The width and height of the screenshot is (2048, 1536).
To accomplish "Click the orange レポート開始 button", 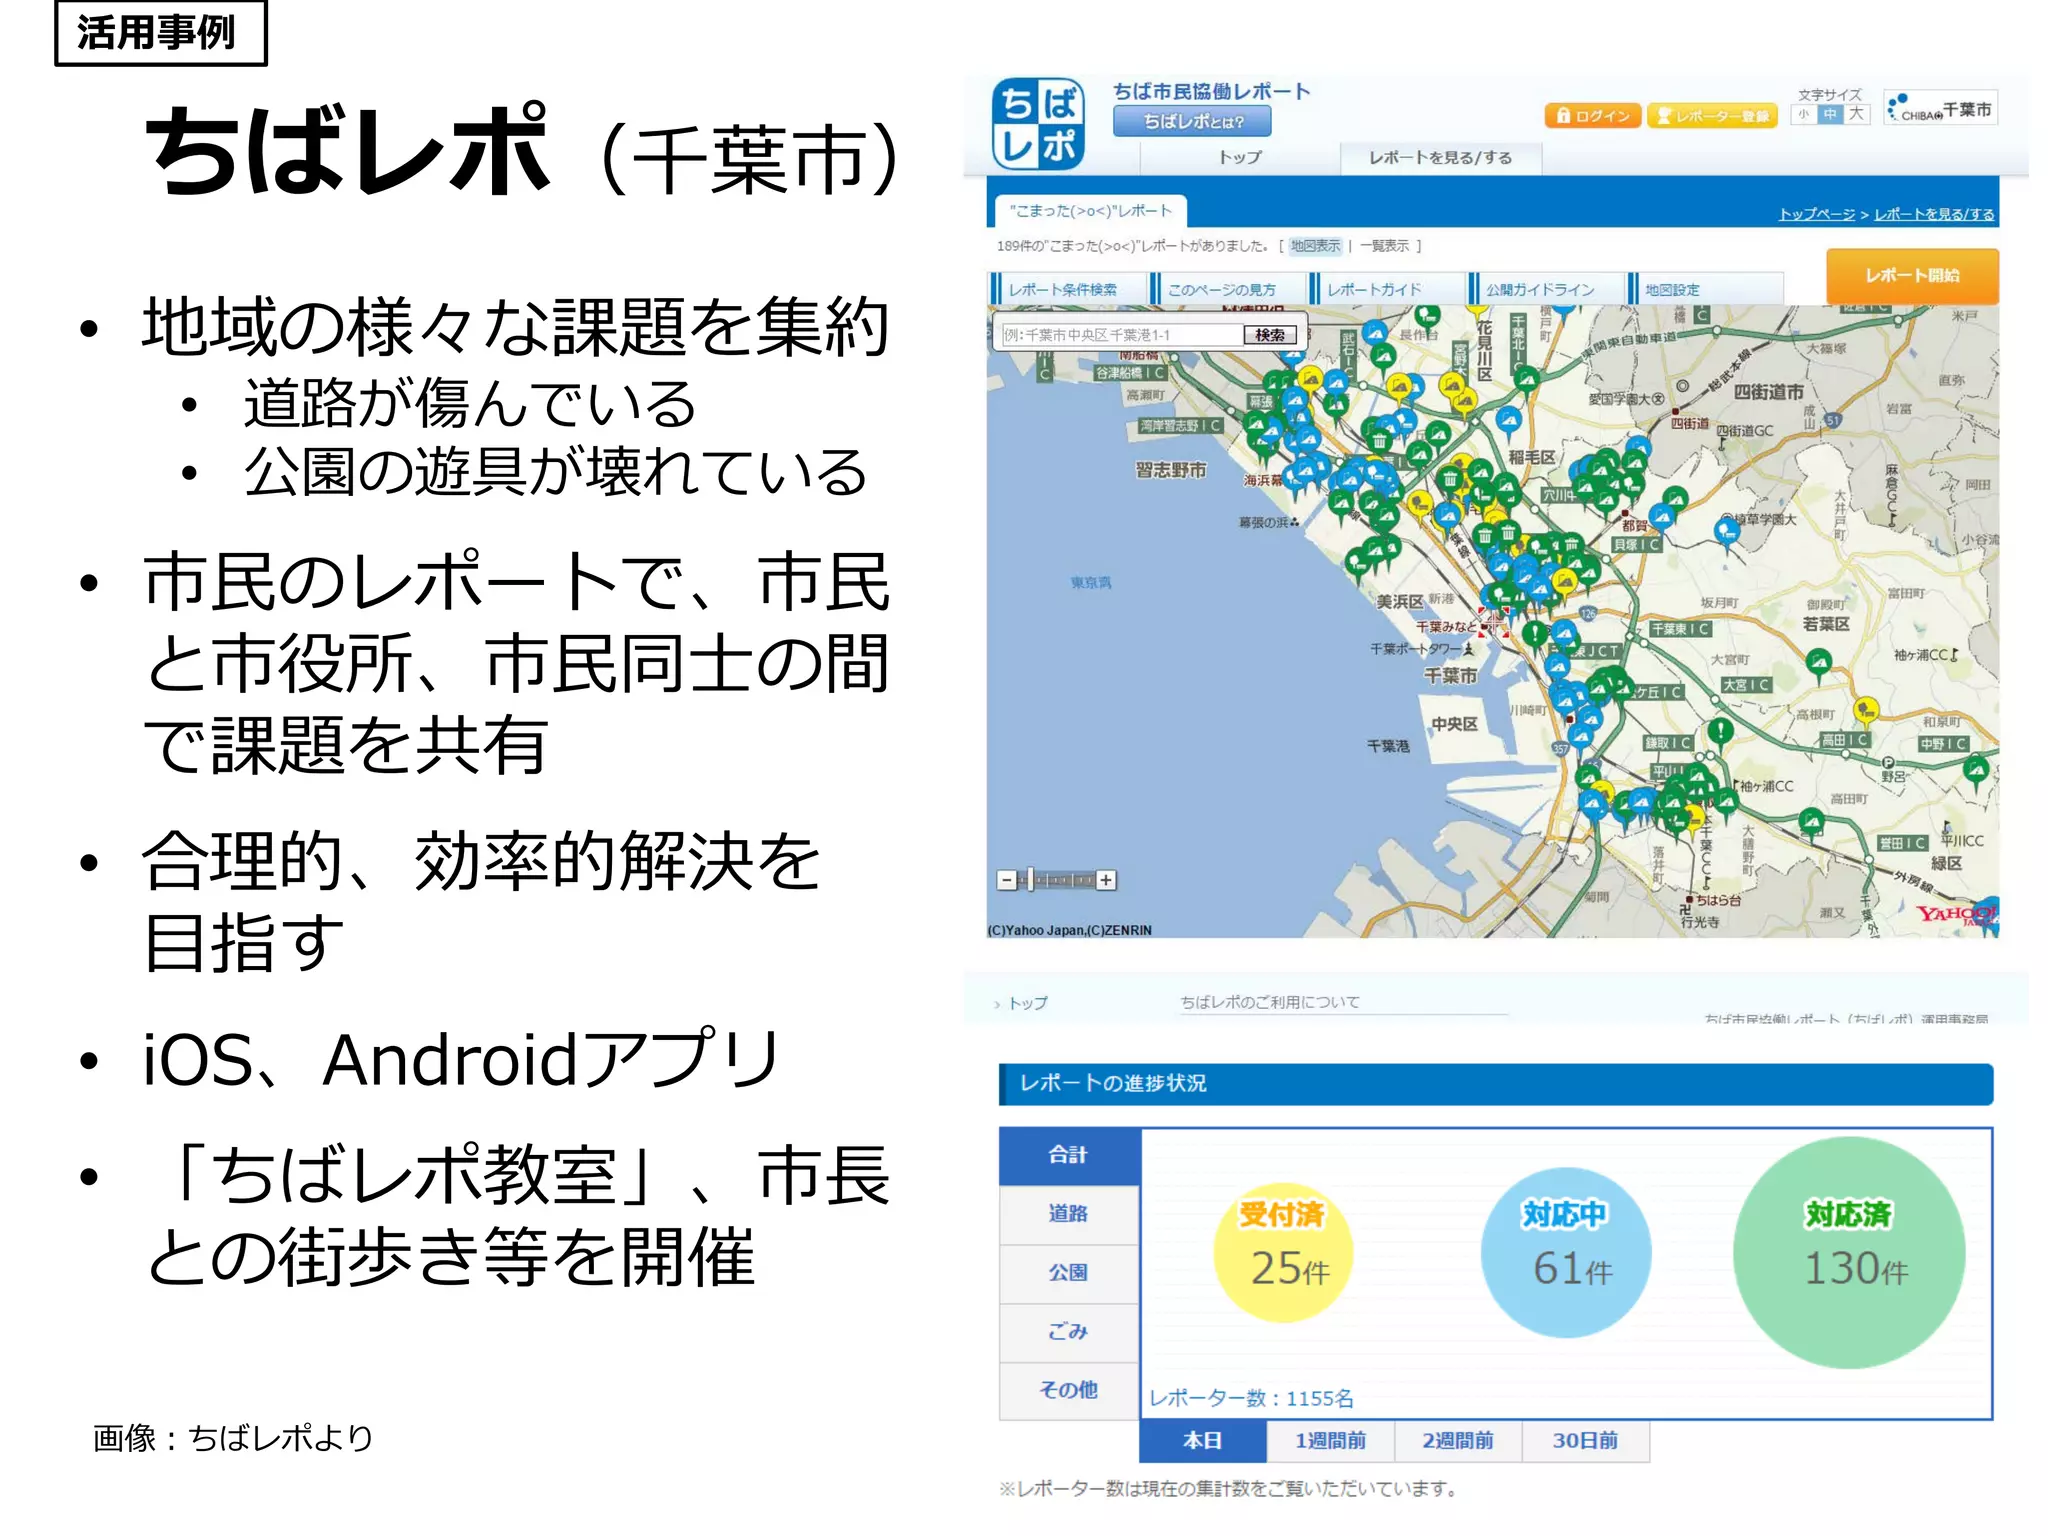I will point(1912,276).
